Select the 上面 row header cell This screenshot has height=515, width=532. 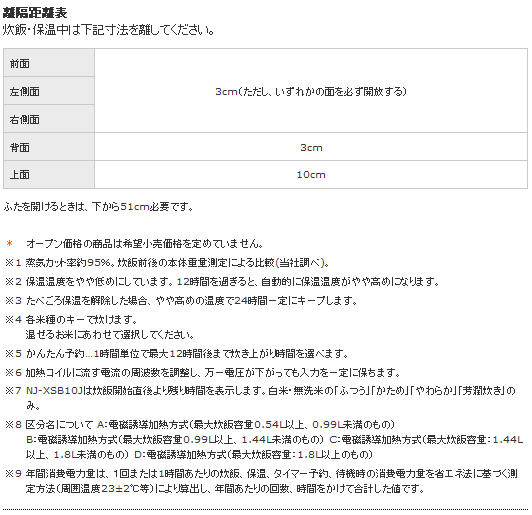(49, 175)
